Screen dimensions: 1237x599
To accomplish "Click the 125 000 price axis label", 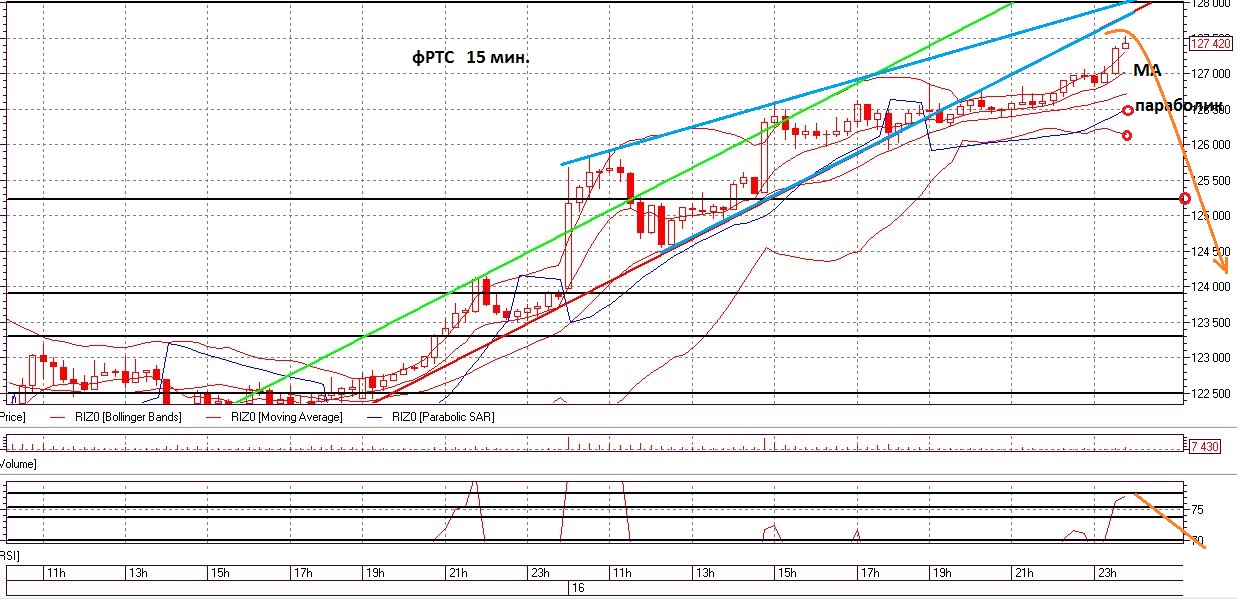I will pyautogui.click(x=1210, y=216).
